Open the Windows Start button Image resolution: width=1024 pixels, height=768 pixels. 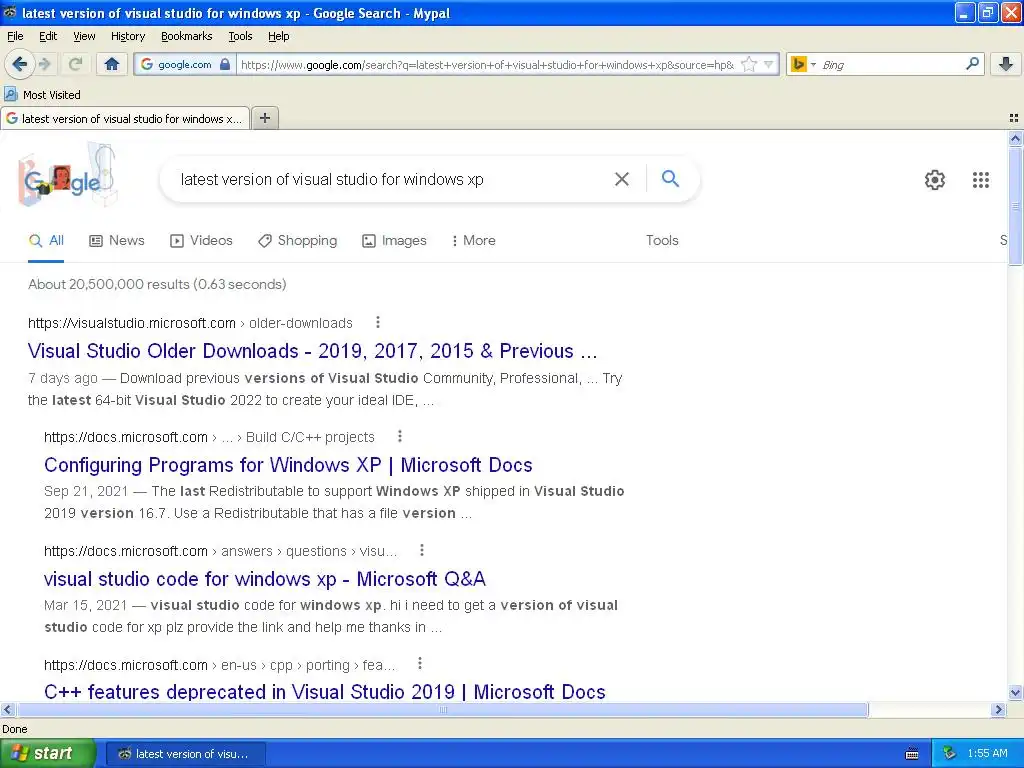pos(48,754)
